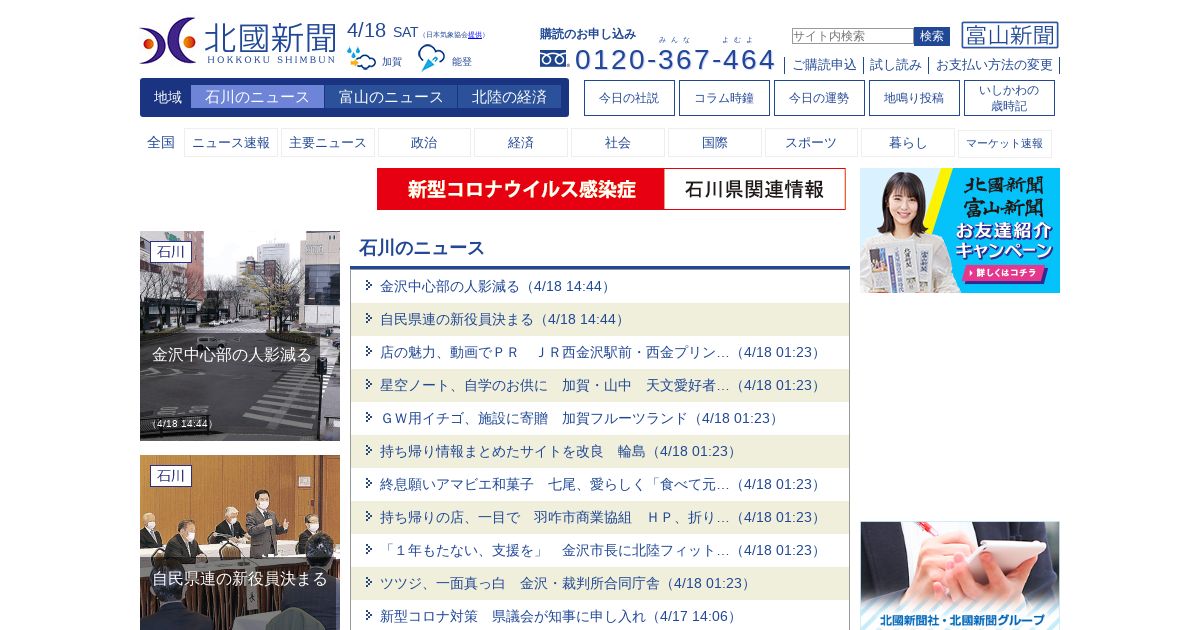This screenshot has width=1200, height=630.
Task: Focus the サイト内検索 search box
Action: pyautogui.click(x=852, y=36)
